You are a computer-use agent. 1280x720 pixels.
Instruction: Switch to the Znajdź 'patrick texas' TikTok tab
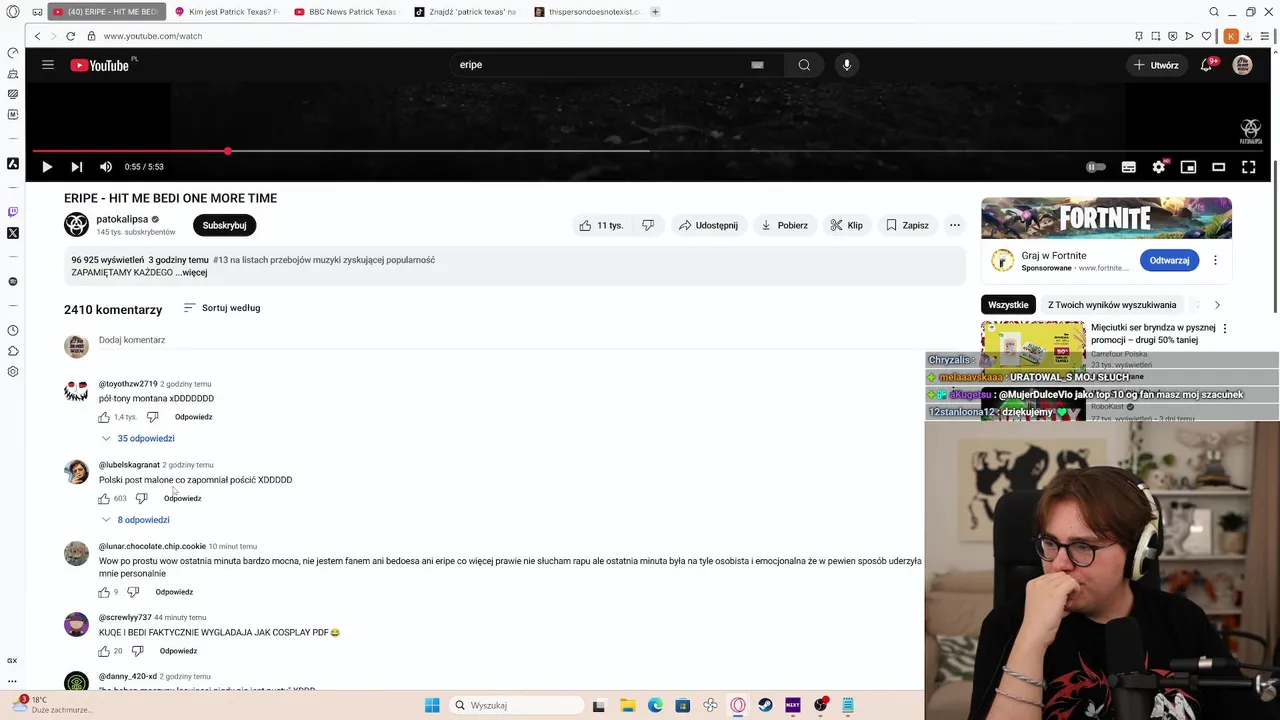point(466,12)
